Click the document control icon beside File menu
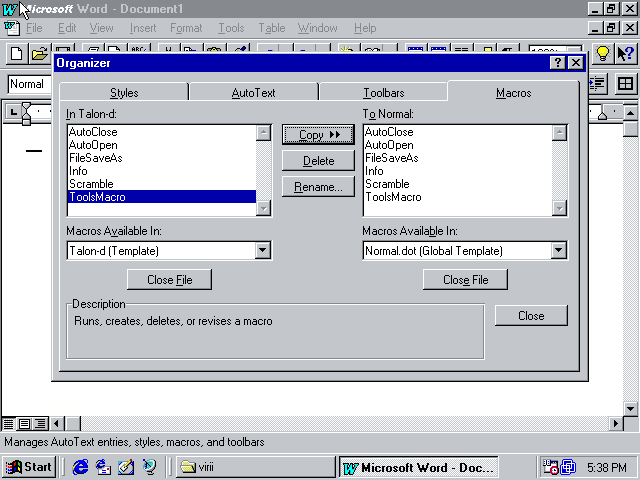 coord(11,28)
